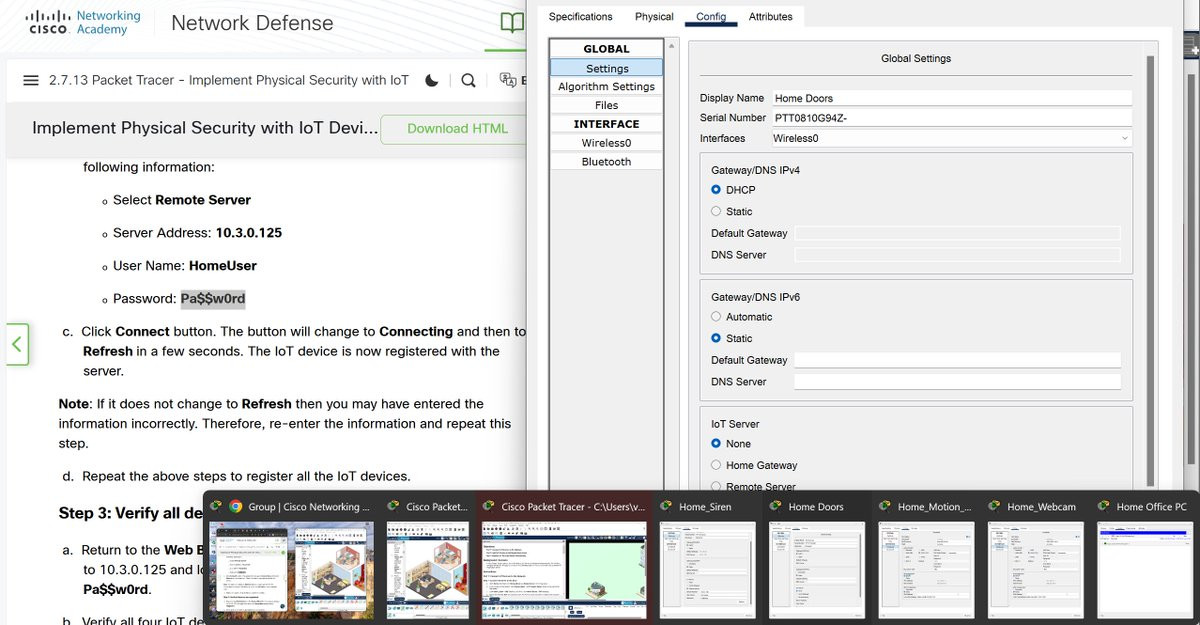Switch to the Specifications tab

click(x=580, y=16)
